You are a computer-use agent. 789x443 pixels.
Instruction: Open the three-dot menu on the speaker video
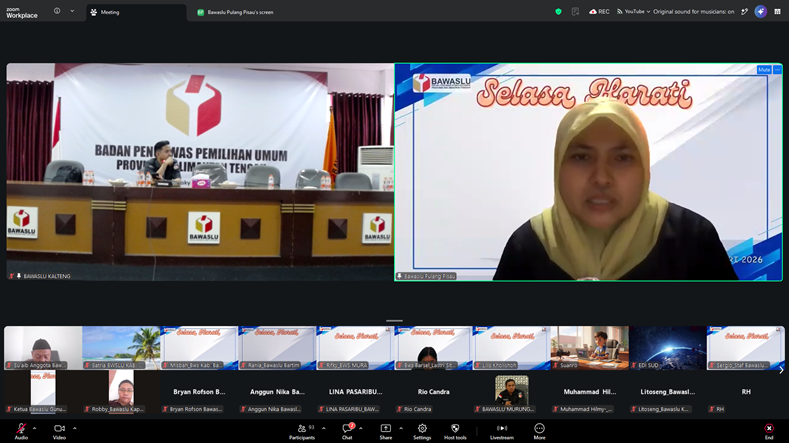(777, 70)
